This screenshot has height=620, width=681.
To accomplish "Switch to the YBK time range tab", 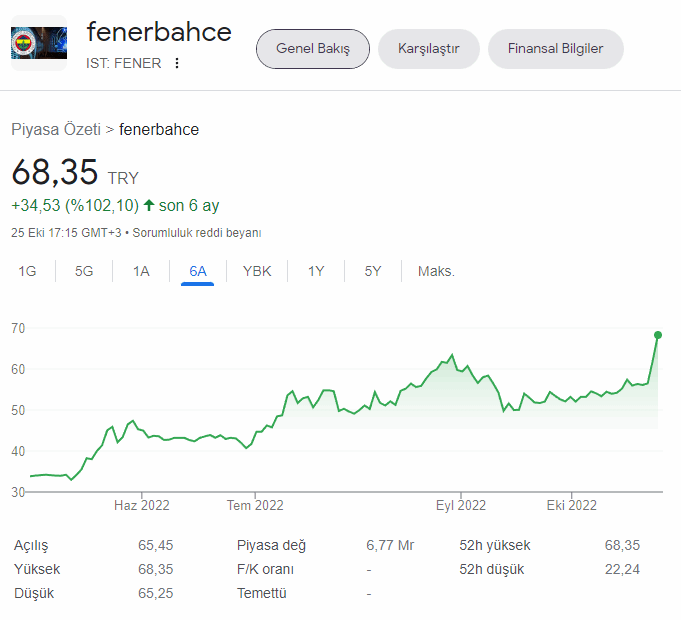I will pyautogui.click(x=257, y=271).
